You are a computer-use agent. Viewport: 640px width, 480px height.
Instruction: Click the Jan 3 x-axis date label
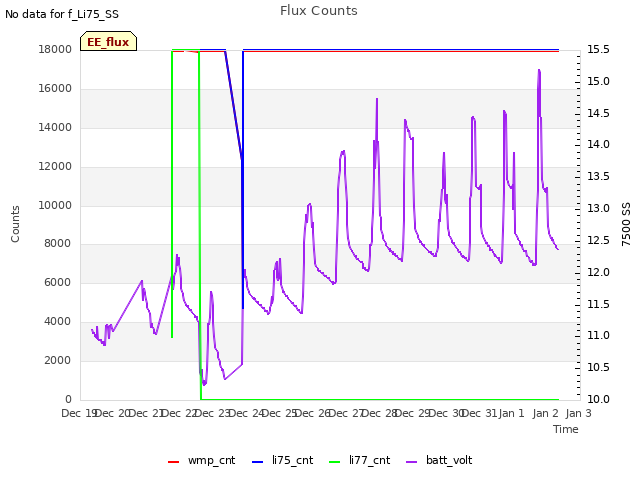[x=578, y=413]
